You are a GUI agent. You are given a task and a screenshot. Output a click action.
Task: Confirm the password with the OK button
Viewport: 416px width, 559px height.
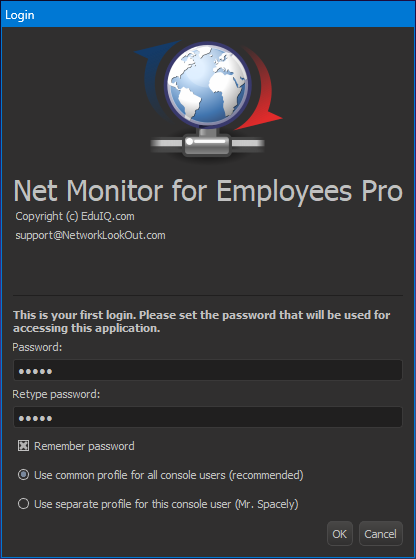click(x=340, y=534)
